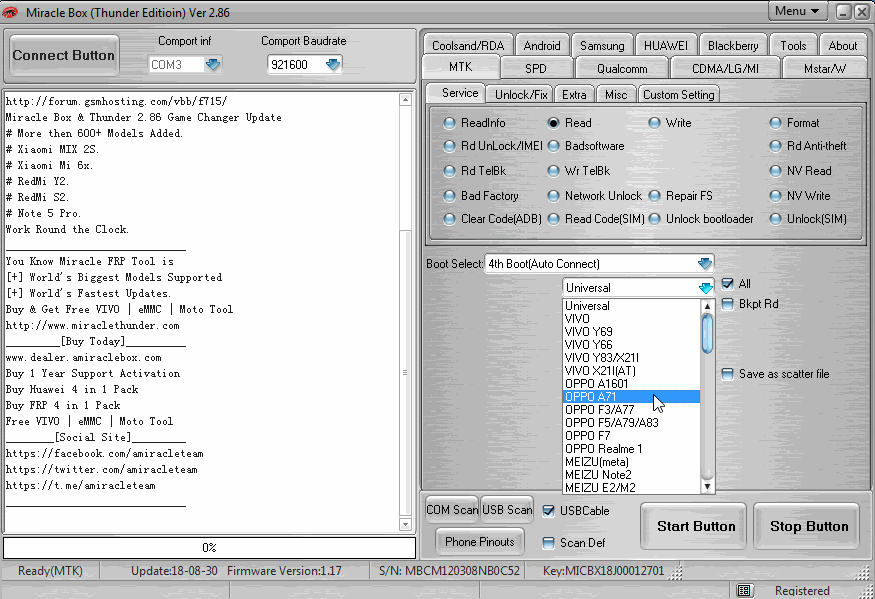Open the HUAWEI tab
This screenshot has height=599, width=875.
[665, 46]
